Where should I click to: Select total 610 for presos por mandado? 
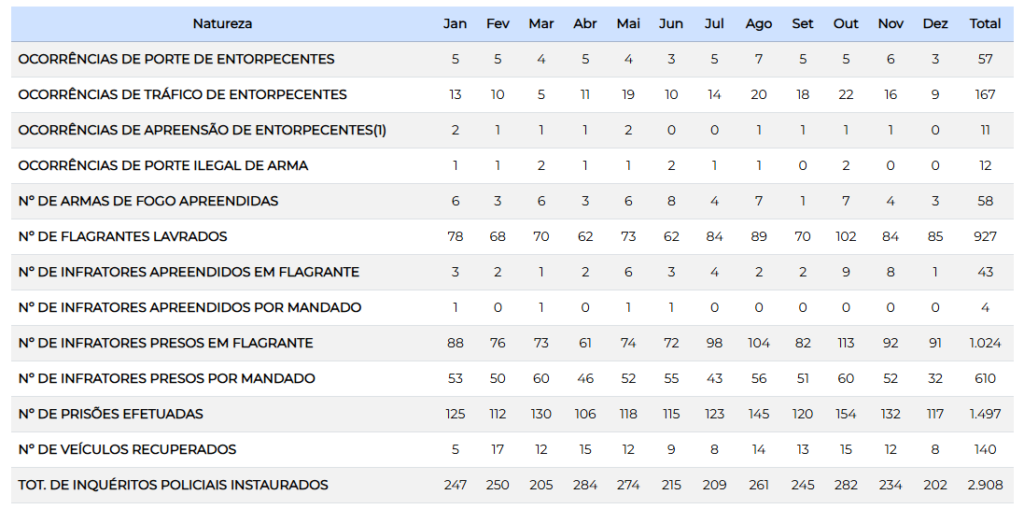(x=985, y=378)
